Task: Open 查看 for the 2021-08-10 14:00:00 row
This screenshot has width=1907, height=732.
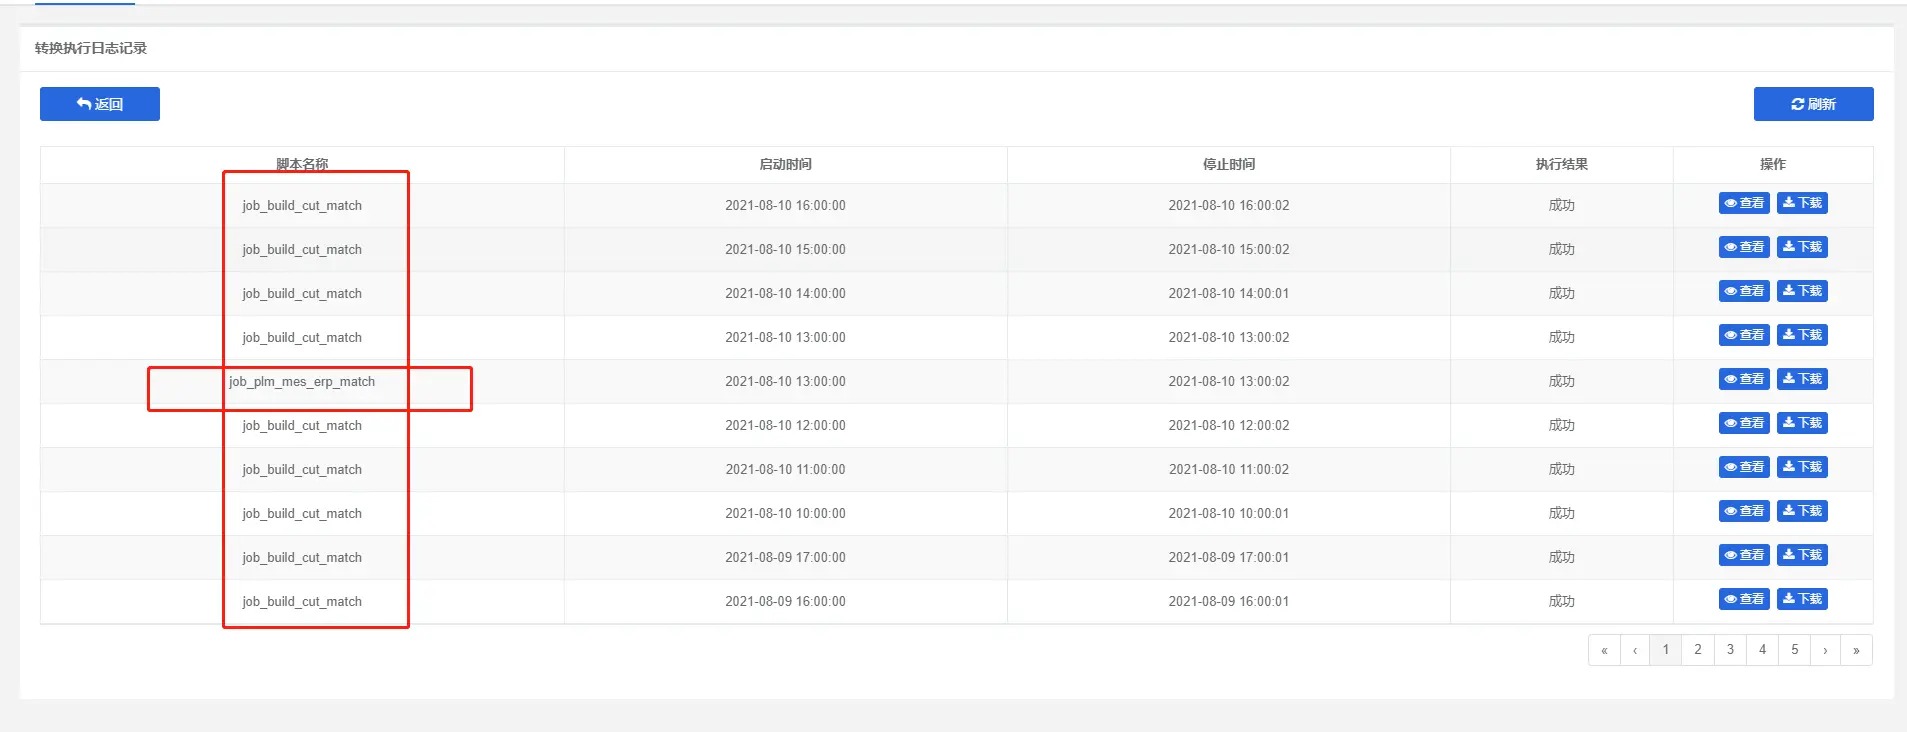Action: pos(1744,291)
